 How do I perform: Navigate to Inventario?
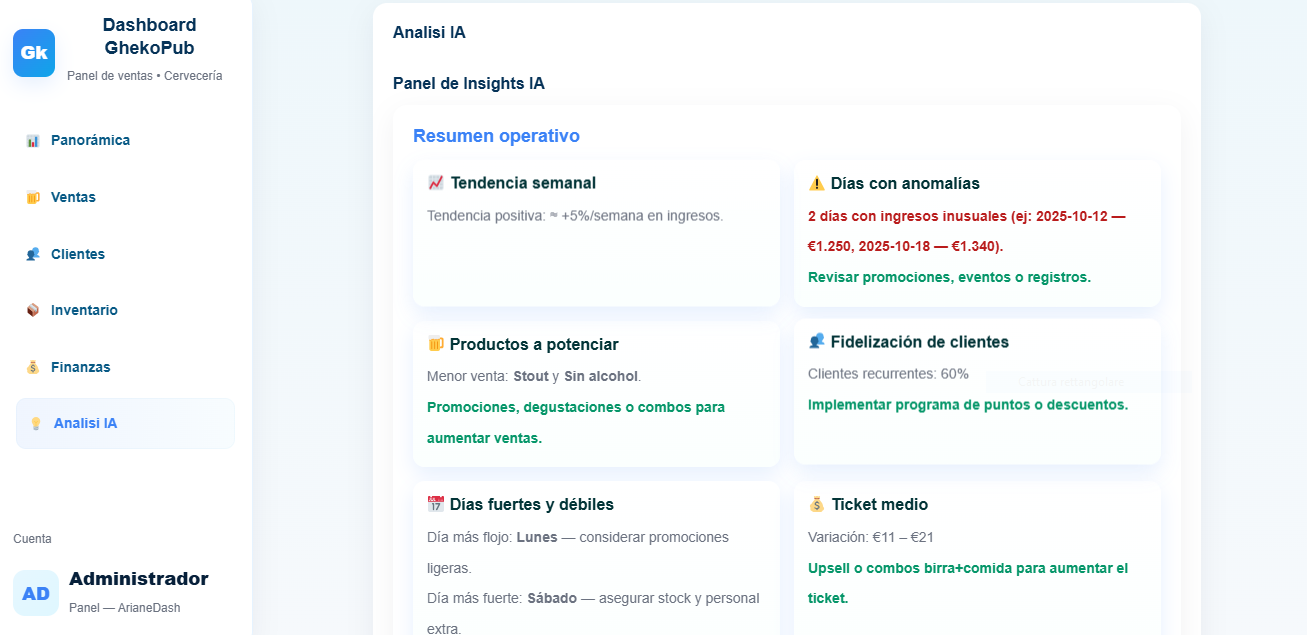click(x=84, y=311)
